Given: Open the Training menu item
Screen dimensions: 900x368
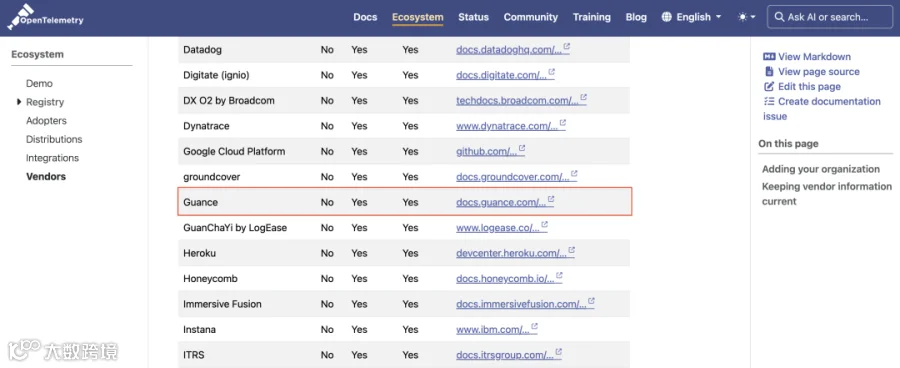Looking at the screenshot, I should (592, 17).
